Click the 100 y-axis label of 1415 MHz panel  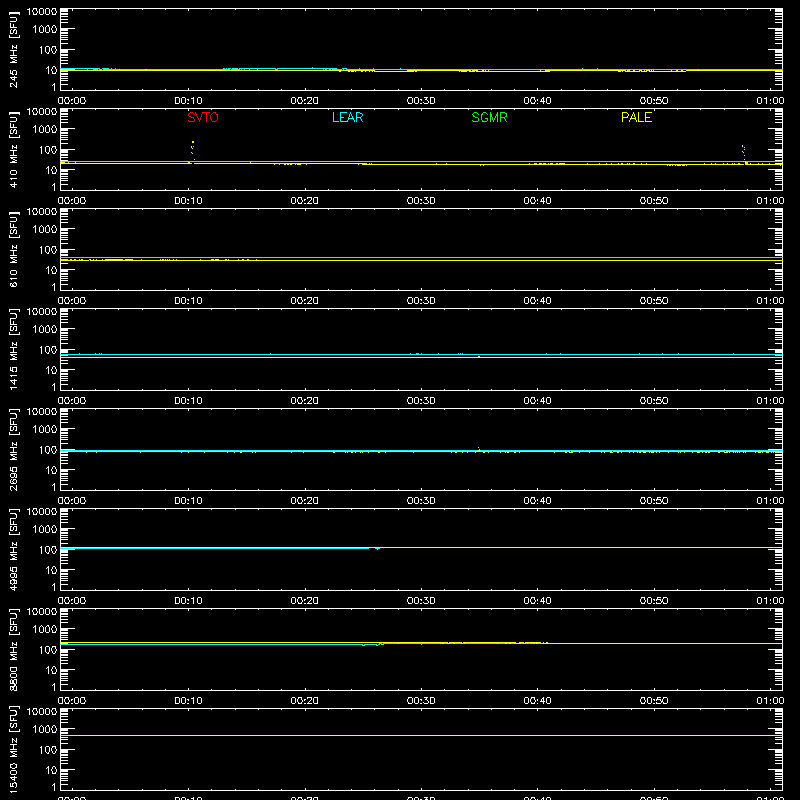(48, 349)
